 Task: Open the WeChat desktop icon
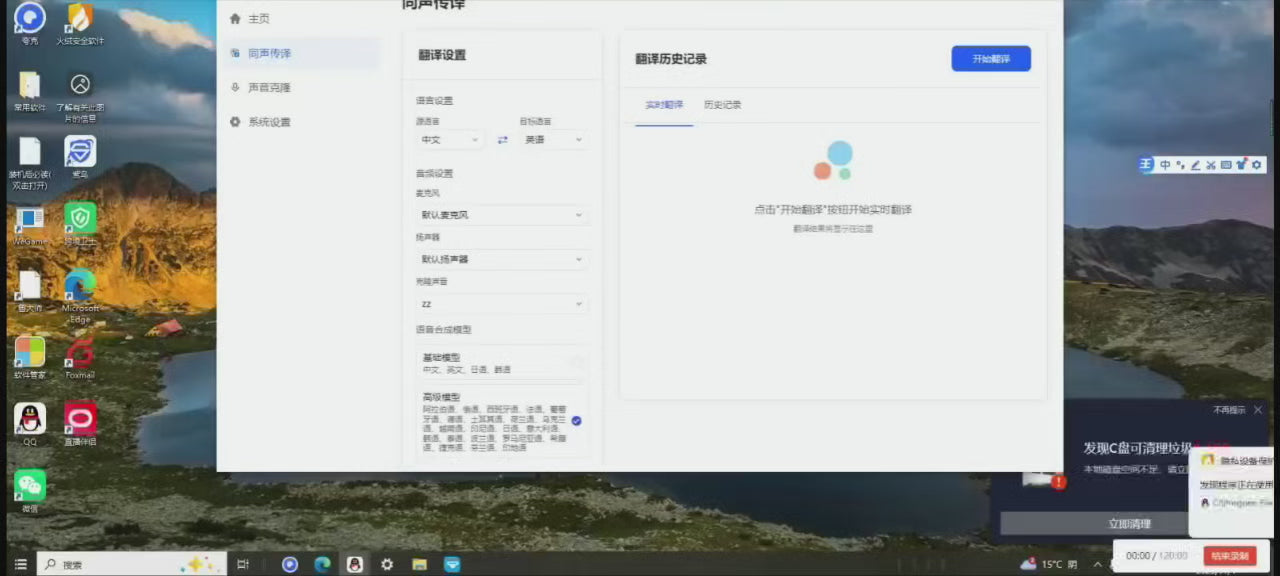pos(29,487)
